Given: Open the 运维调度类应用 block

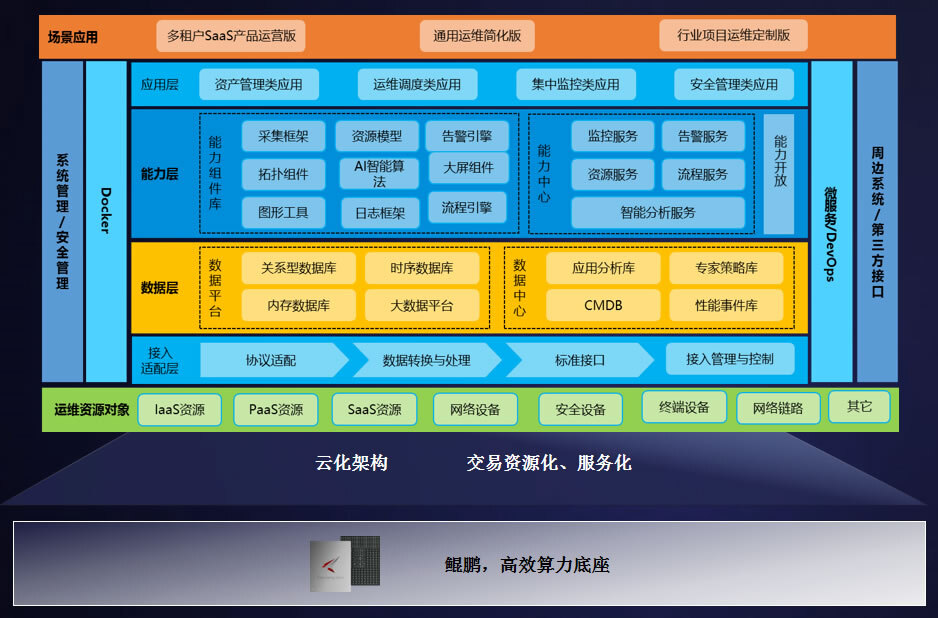Looking at the screenshot, I should (417, 84).
